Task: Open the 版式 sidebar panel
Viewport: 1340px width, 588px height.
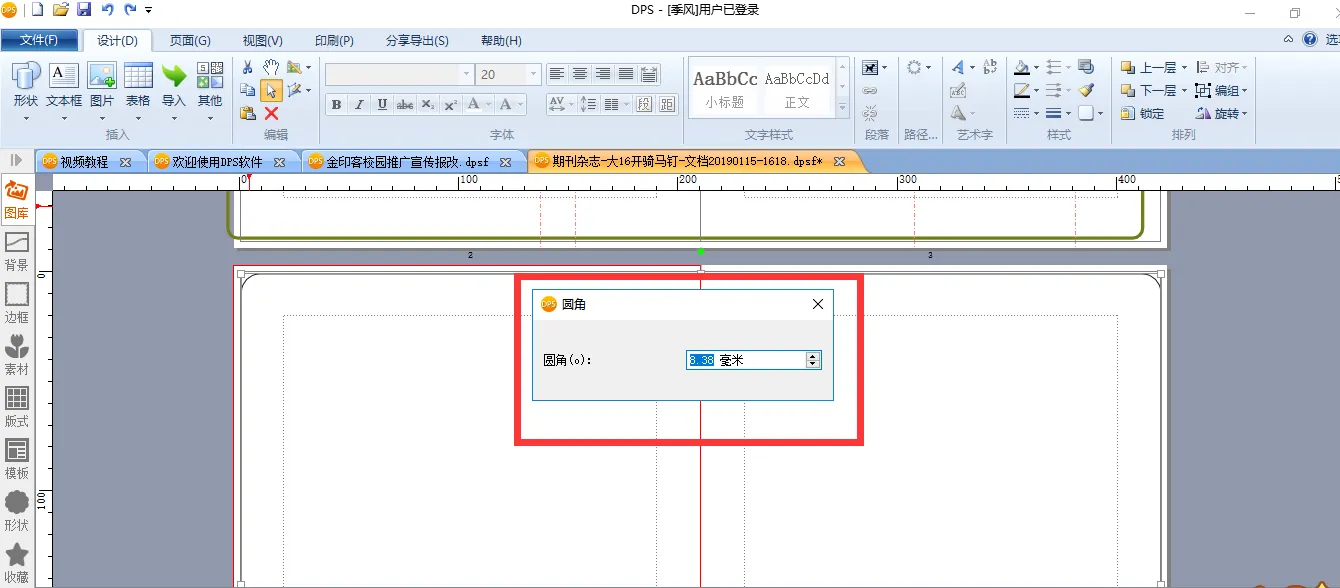Action: coord(17,407)
